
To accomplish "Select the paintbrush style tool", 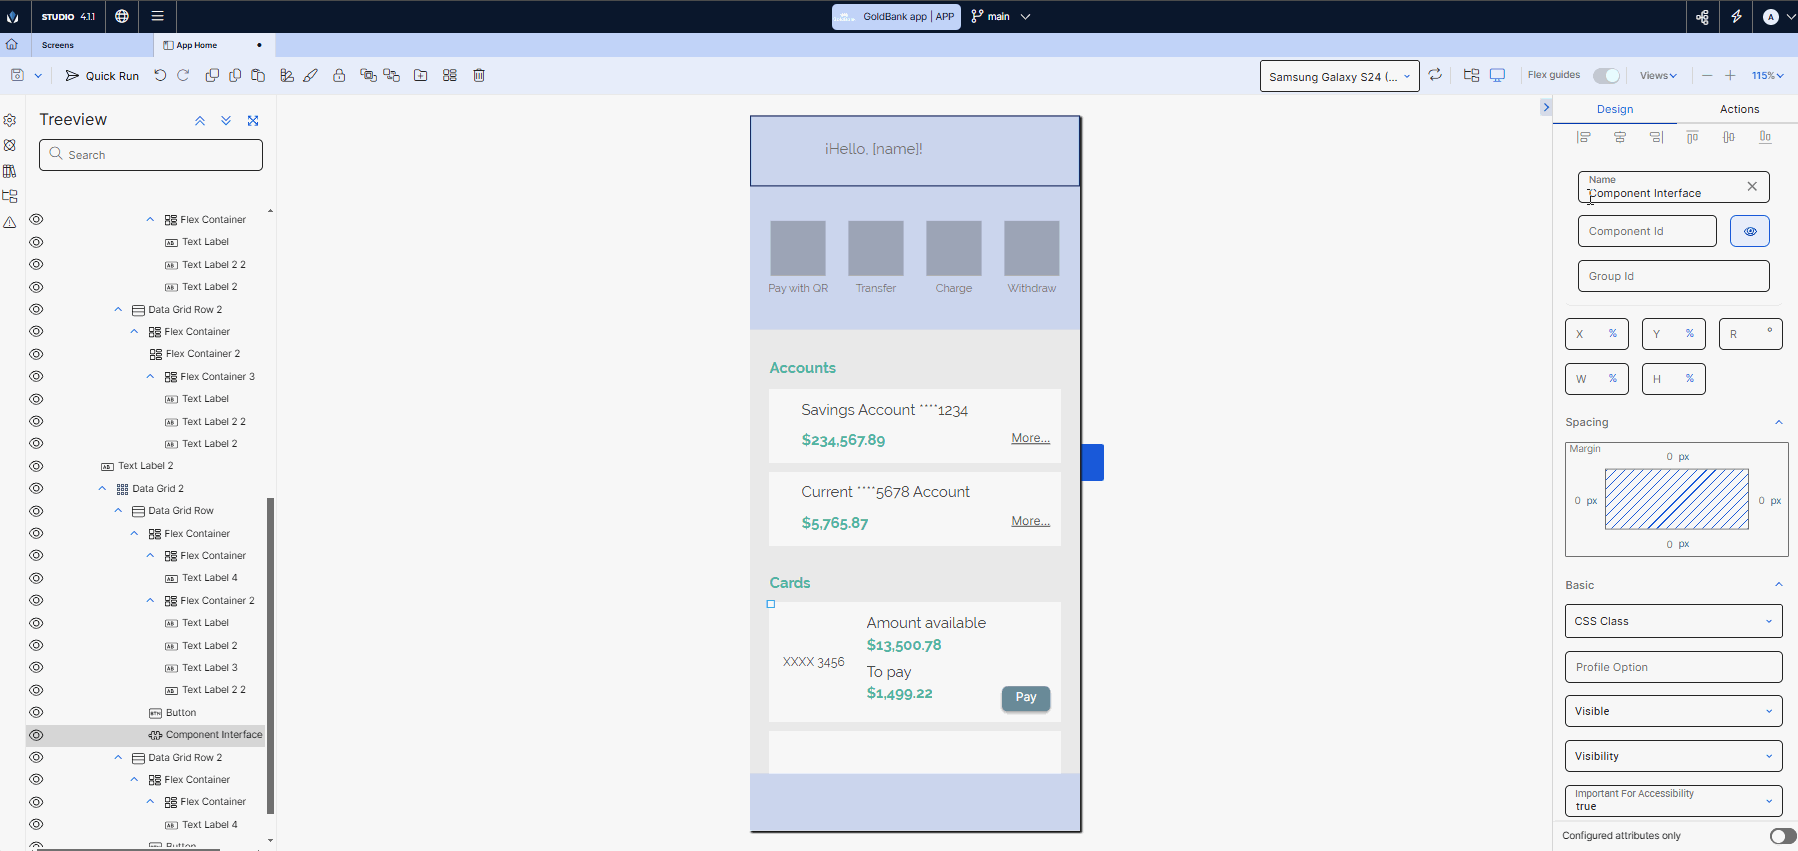I will (x=311, y=76).
